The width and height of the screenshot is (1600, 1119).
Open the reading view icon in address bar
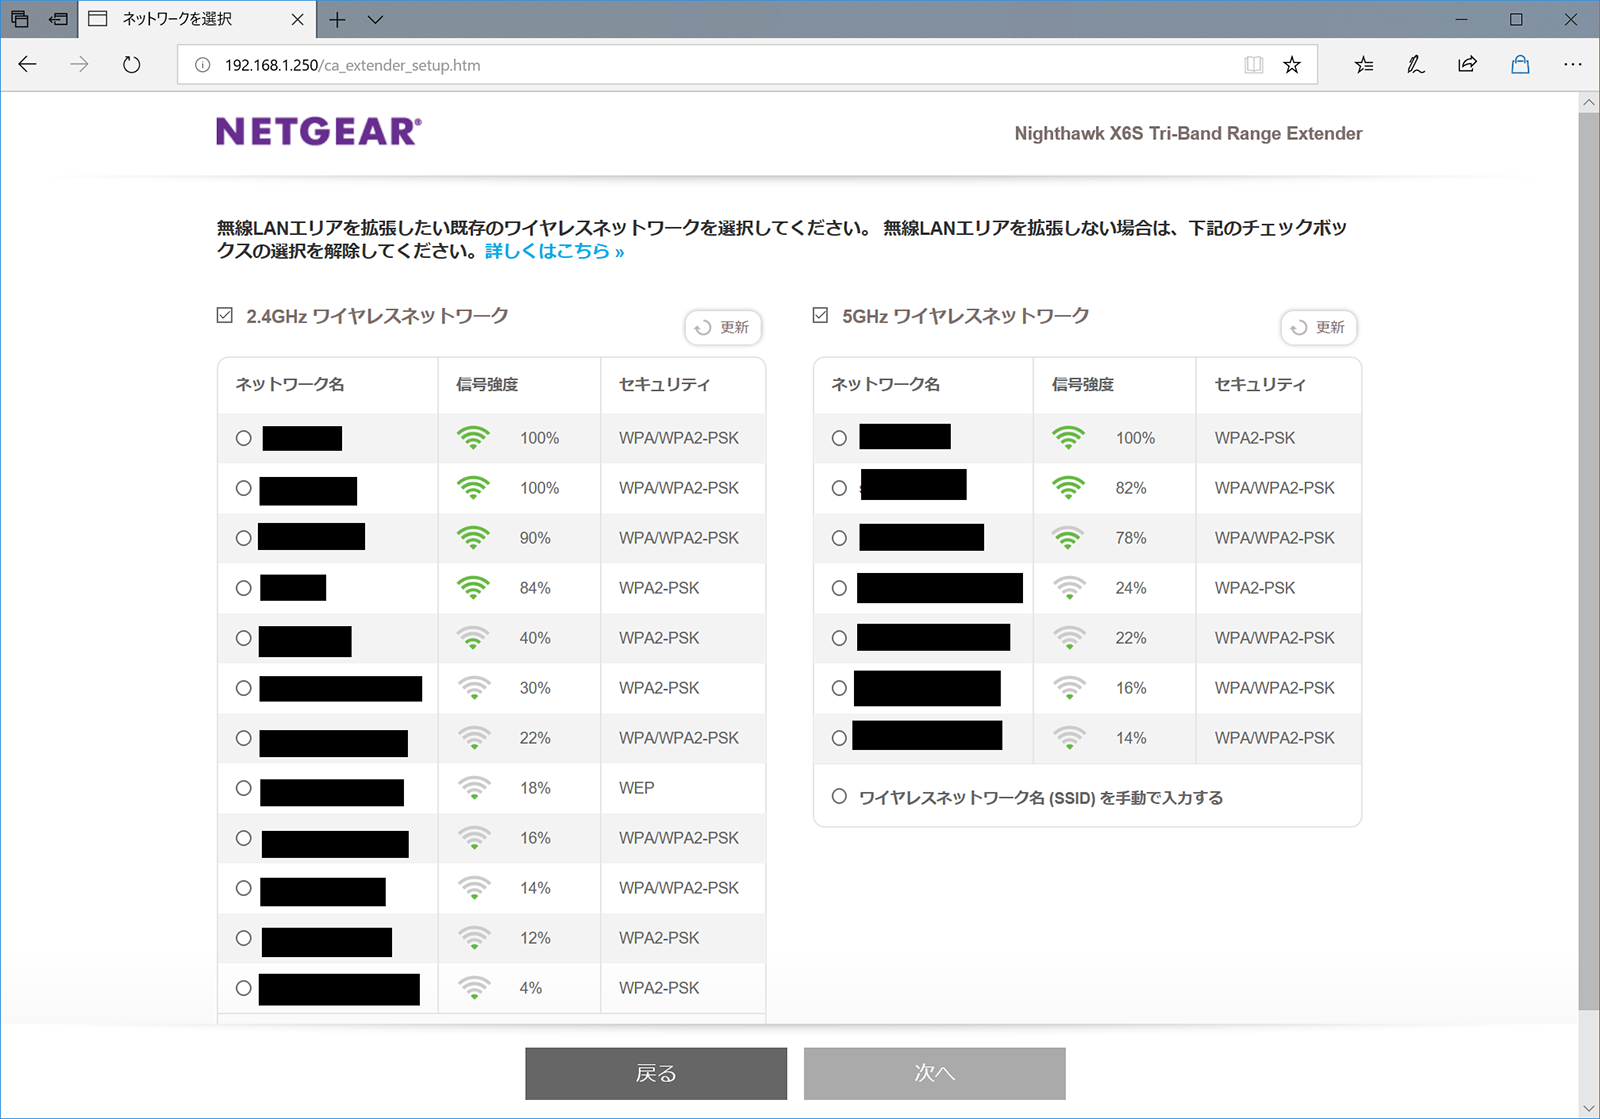(x=1253, y=65)
